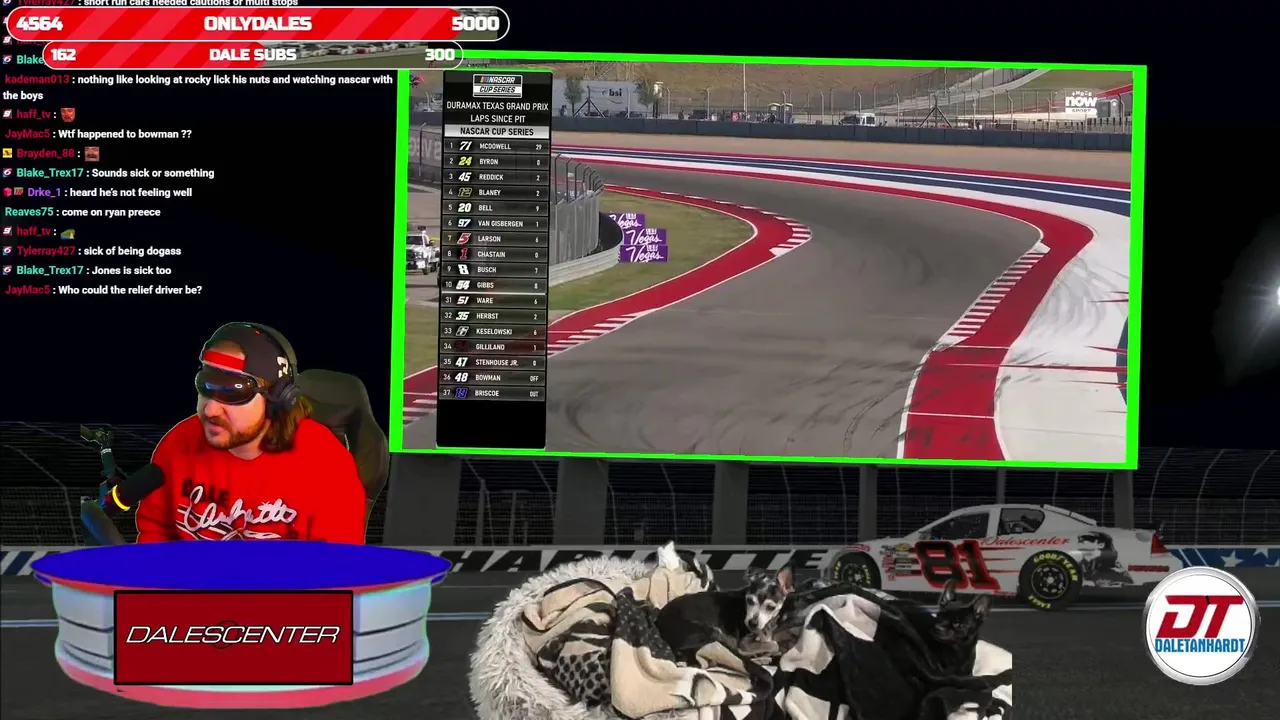Click the ONLYDALES goal progress bar
The width and height of the screenshot is (1280, 720).
pos(256,24)
